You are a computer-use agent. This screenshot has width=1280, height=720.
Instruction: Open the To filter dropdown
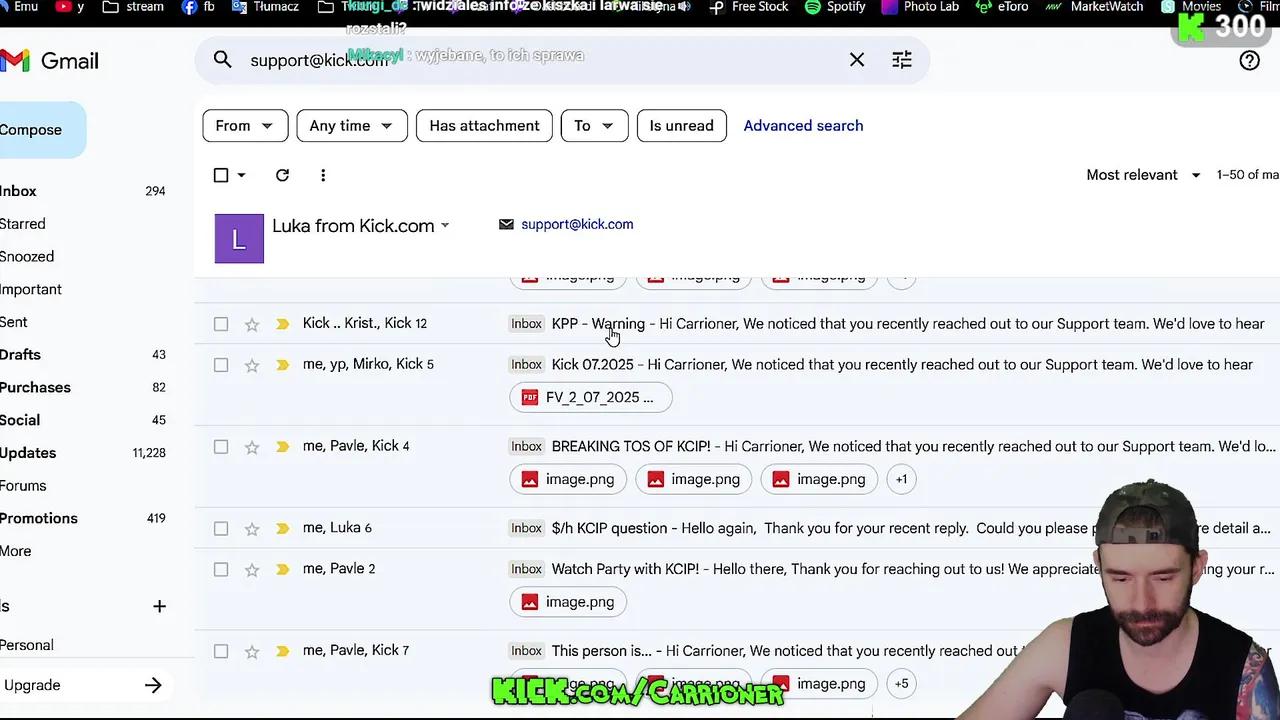[594, 126]
